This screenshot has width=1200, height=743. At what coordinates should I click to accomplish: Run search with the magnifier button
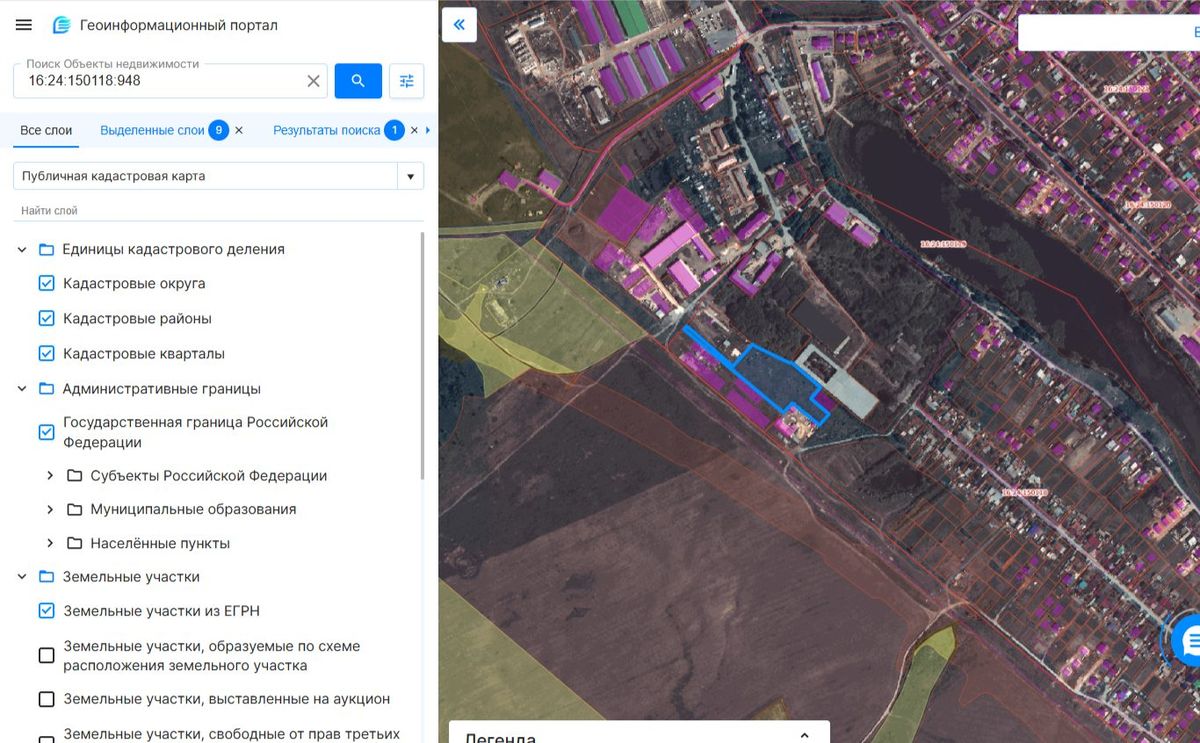coord(358,81)
